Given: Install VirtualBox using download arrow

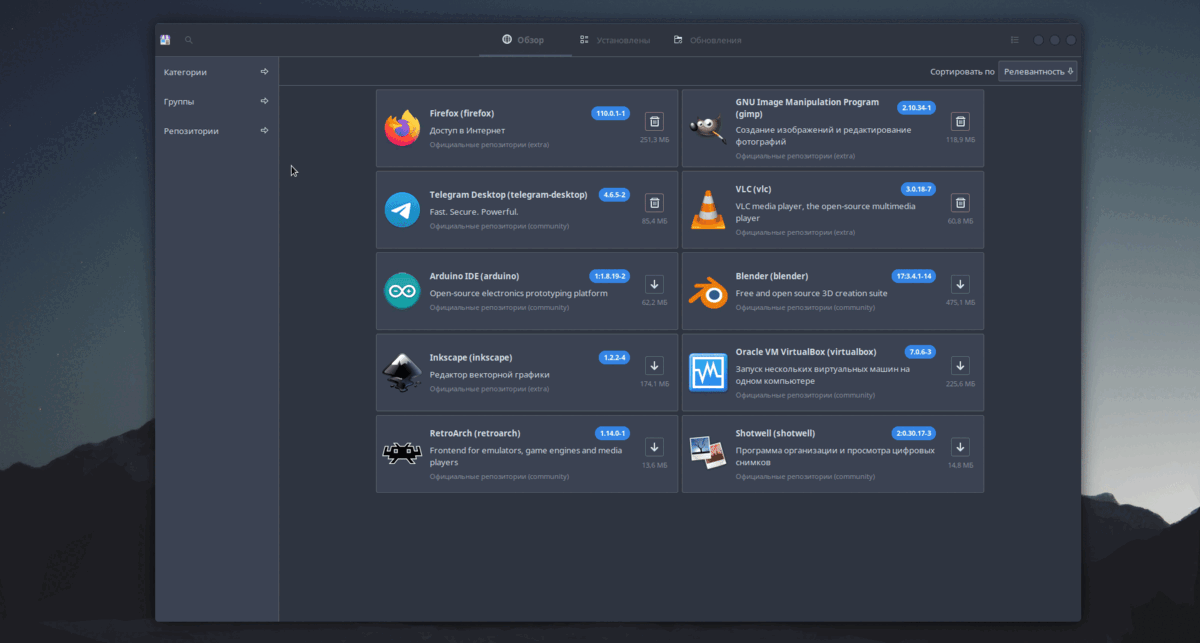Looking at the screenshot, I should pyautogui.click(x=960, y=366).
